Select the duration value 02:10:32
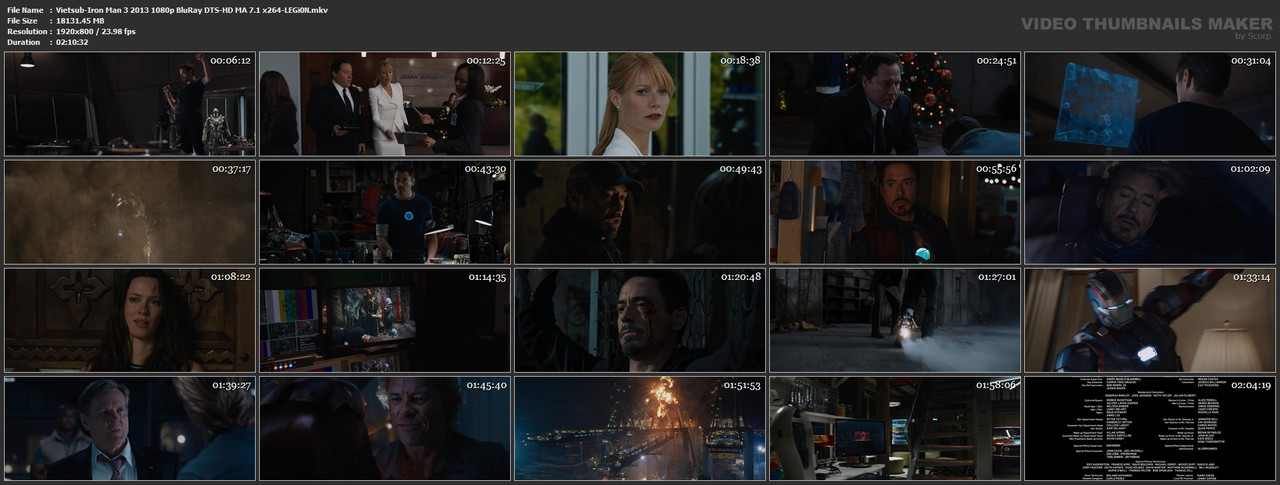Screen dimensions: 1280x485 (73, 42)
